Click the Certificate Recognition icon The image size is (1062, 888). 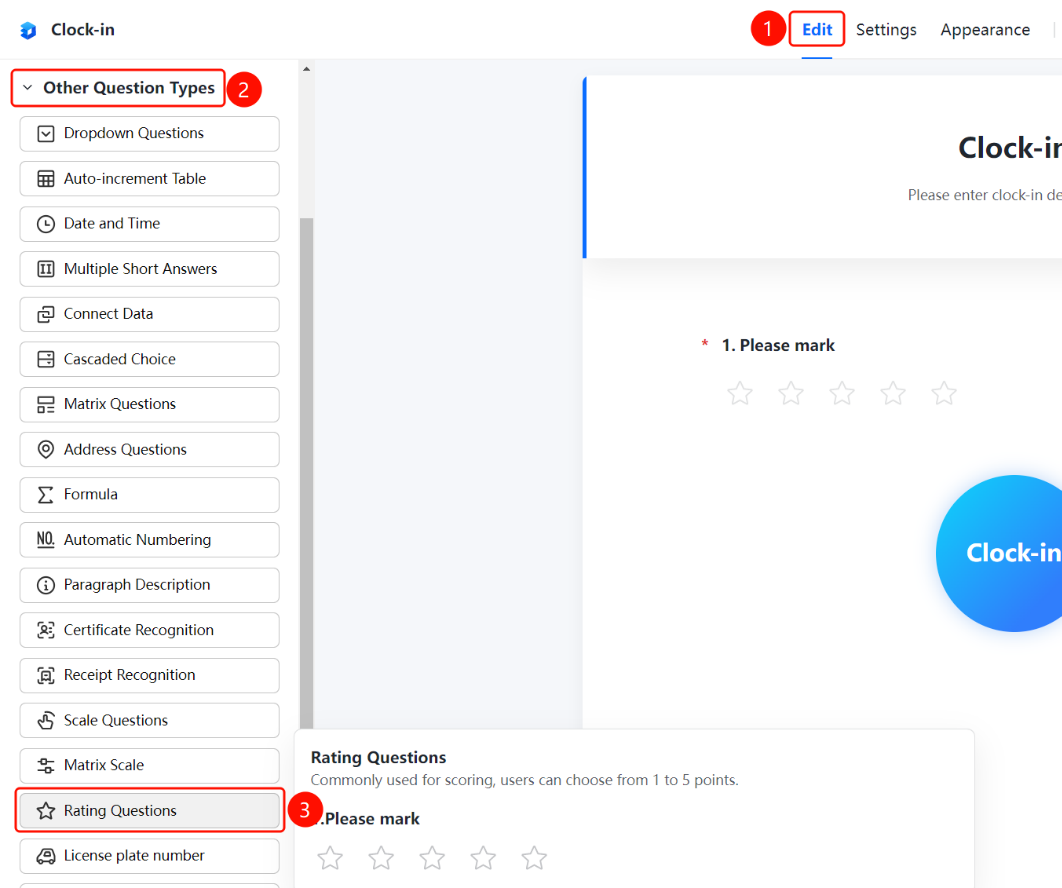pyautogui.click(x=45, y=630)
